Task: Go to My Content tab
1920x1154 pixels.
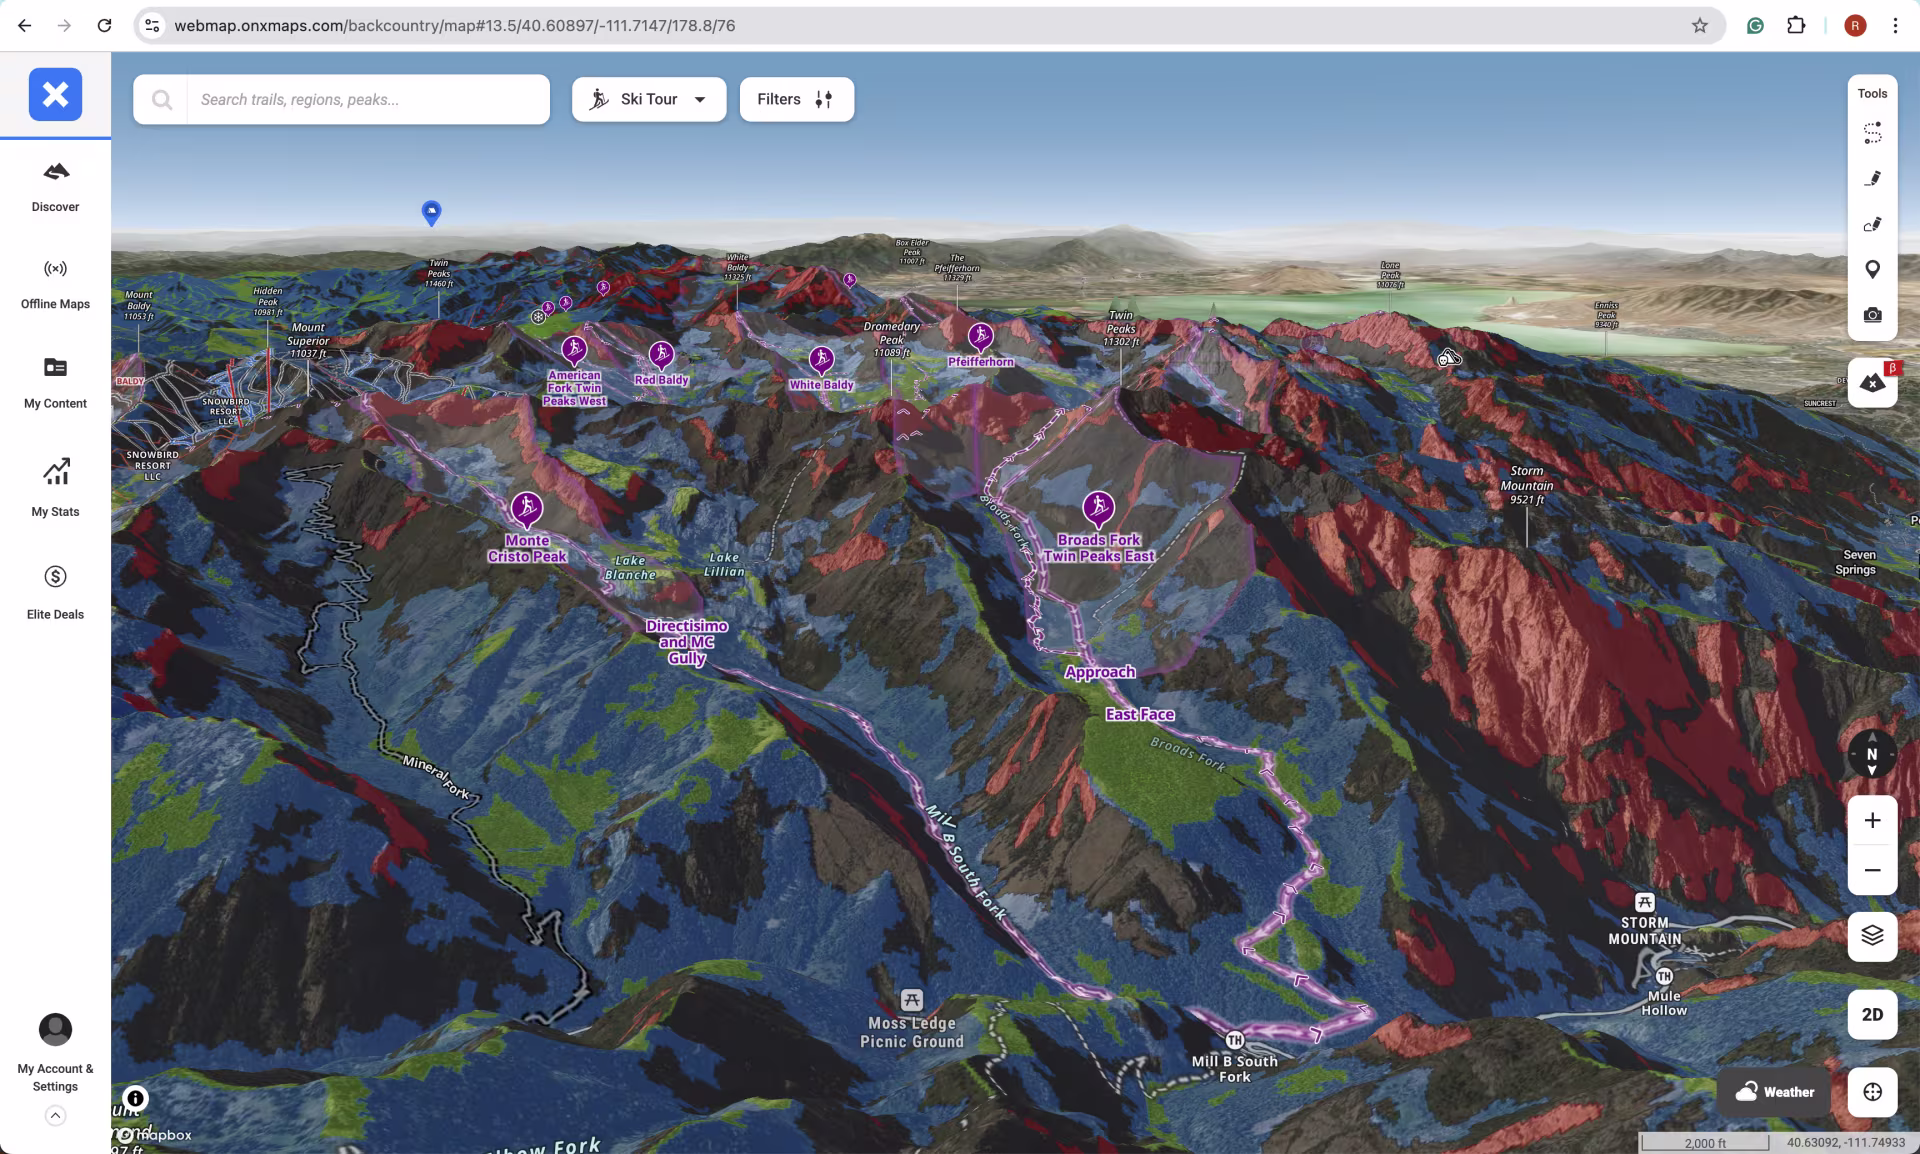Action: click(55, 383)
